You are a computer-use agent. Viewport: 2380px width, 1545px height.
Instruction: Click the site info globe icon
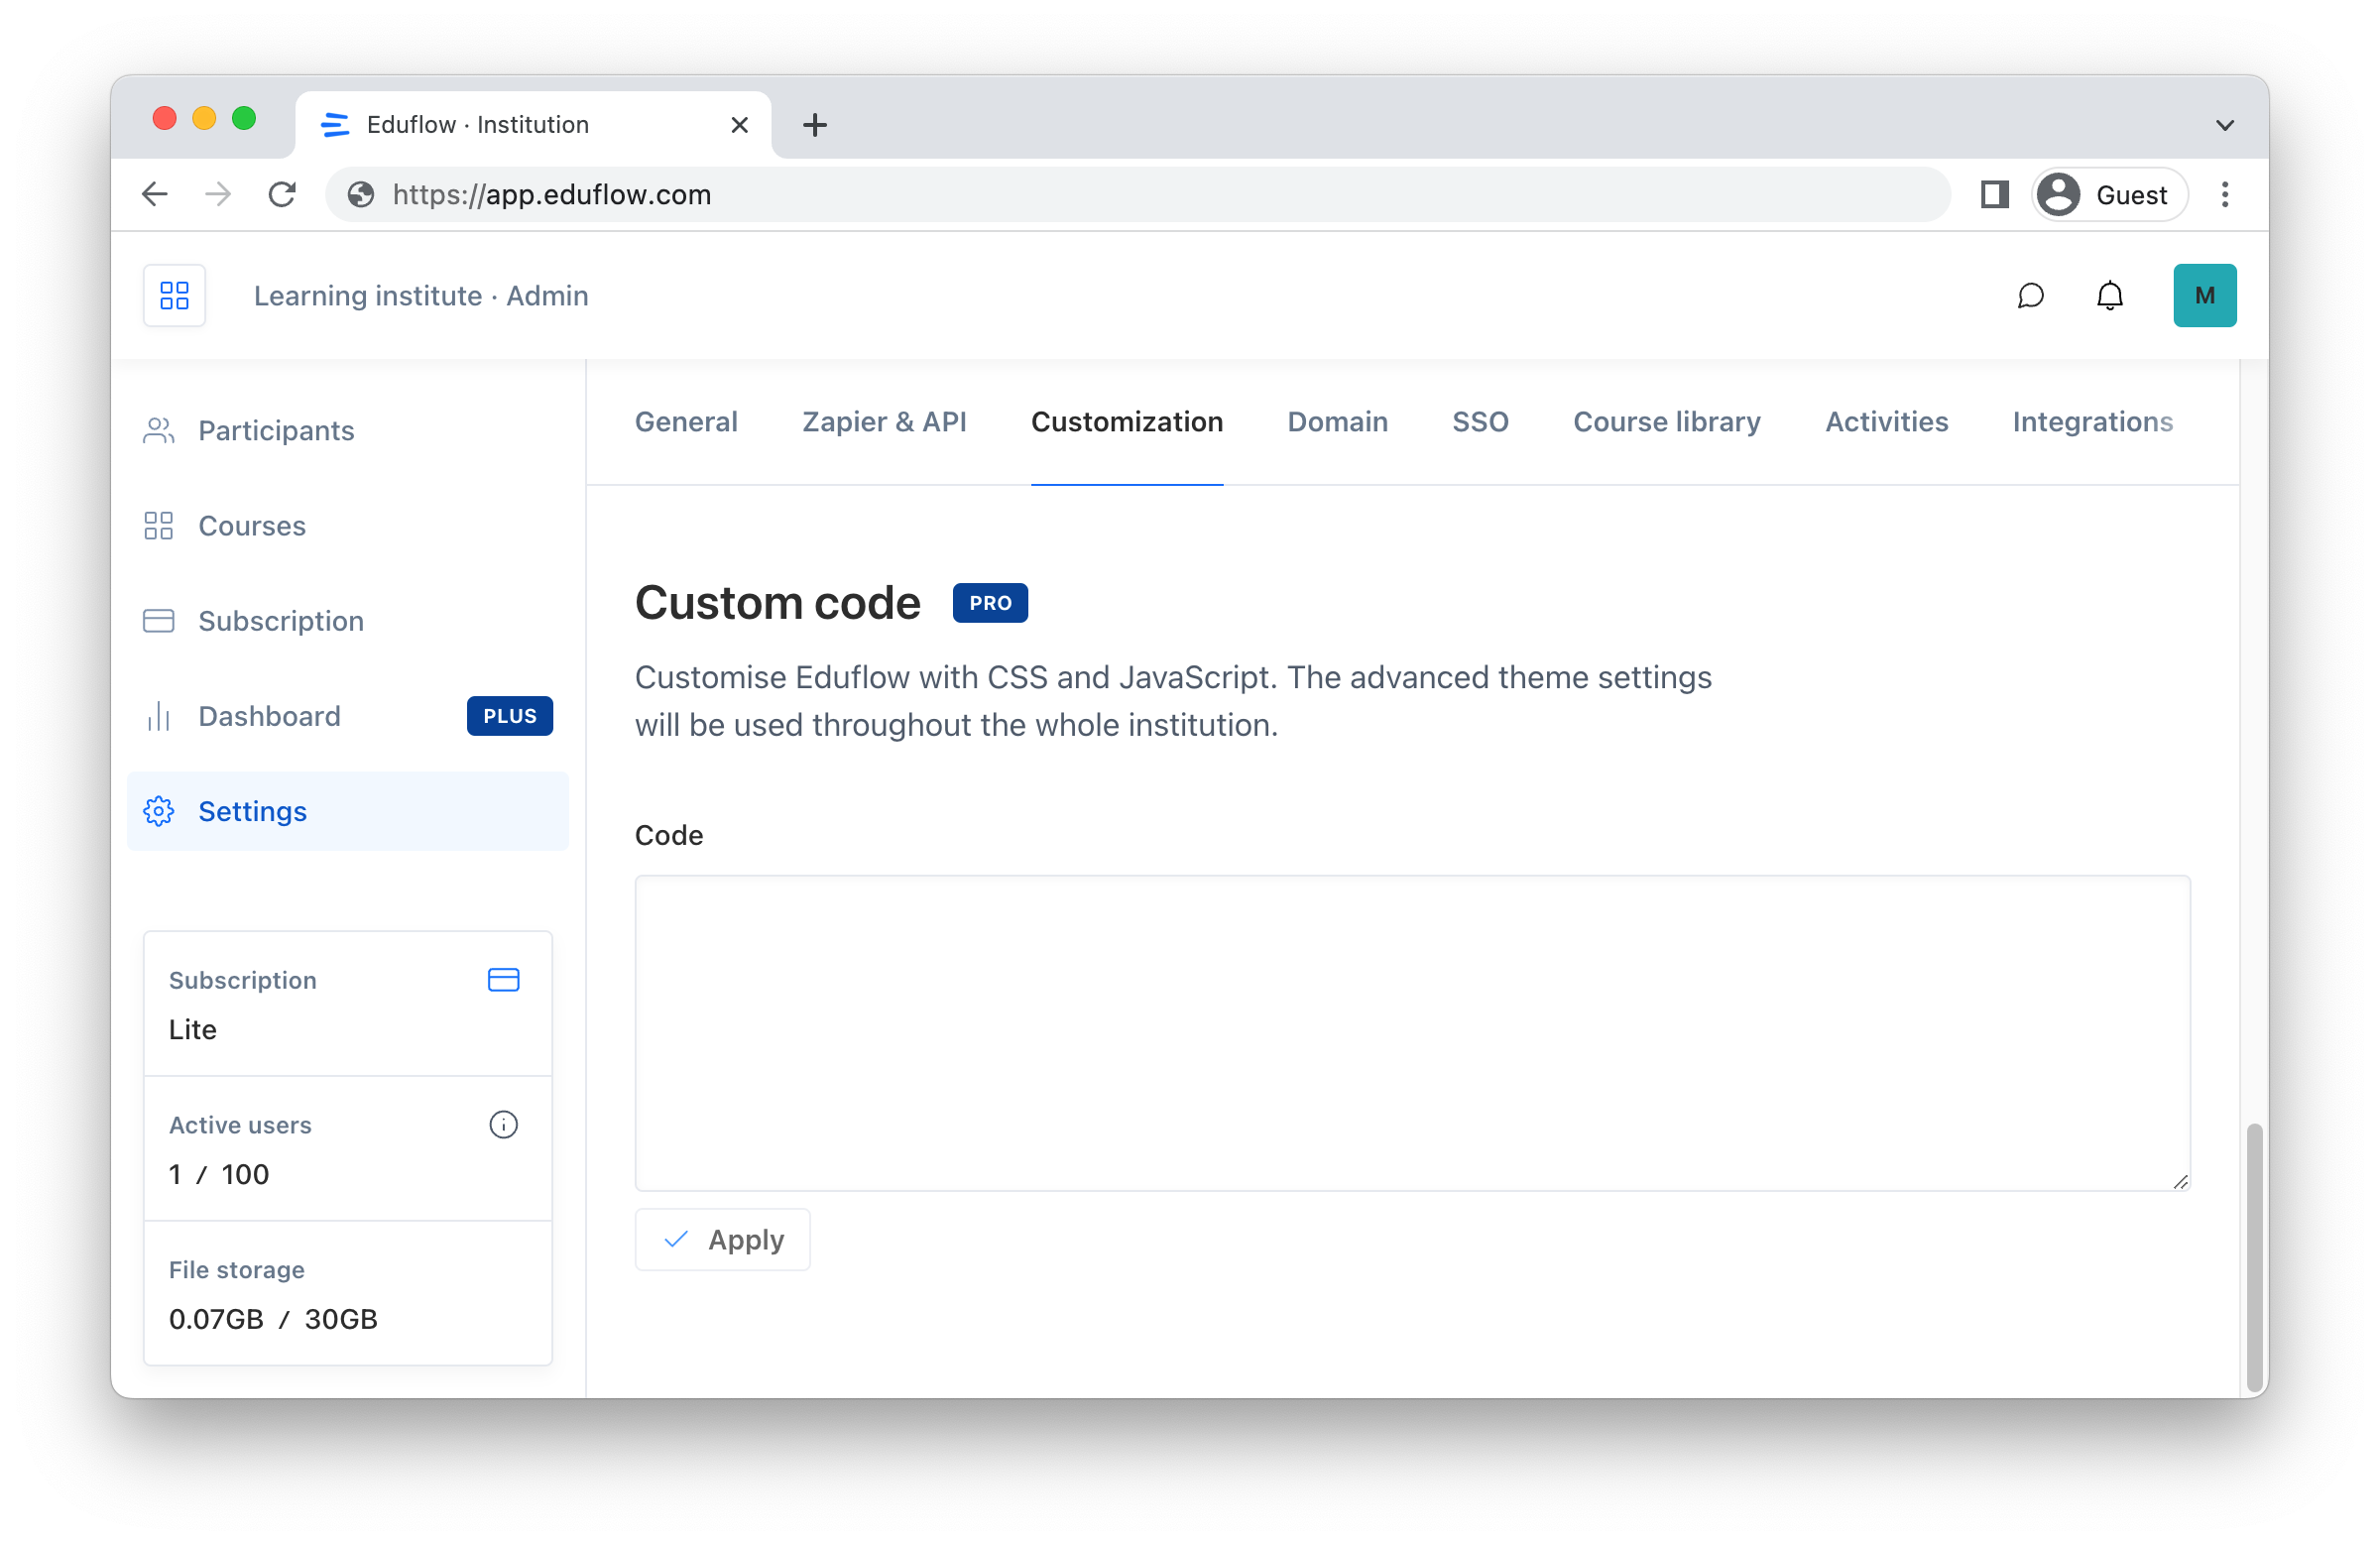[x=361, y=194]
